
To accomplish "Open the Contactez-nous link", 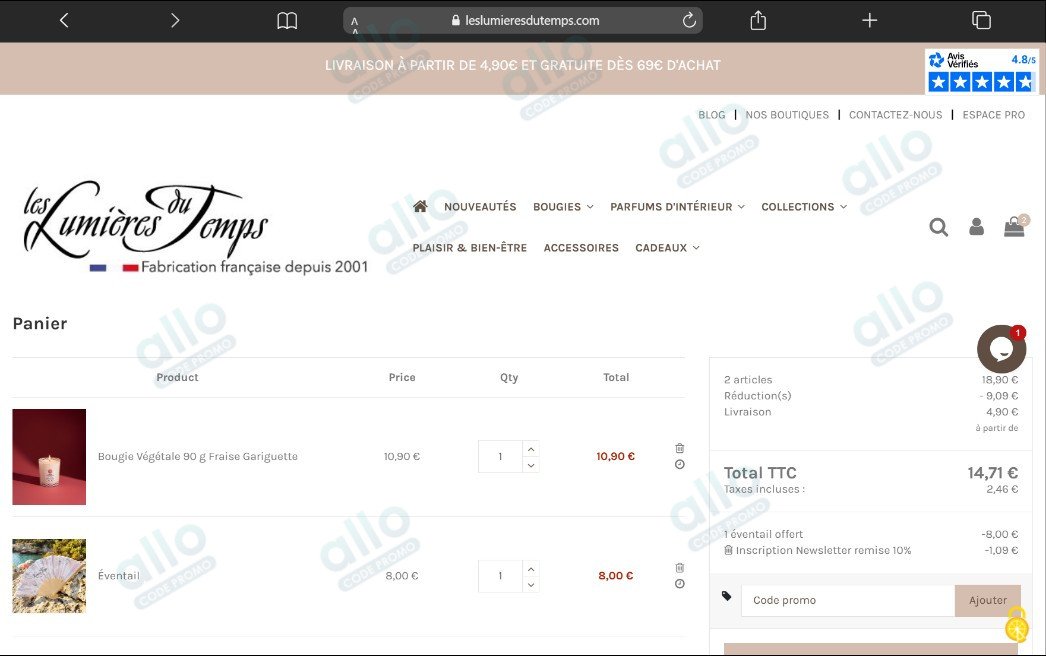I will click(895, 115).
